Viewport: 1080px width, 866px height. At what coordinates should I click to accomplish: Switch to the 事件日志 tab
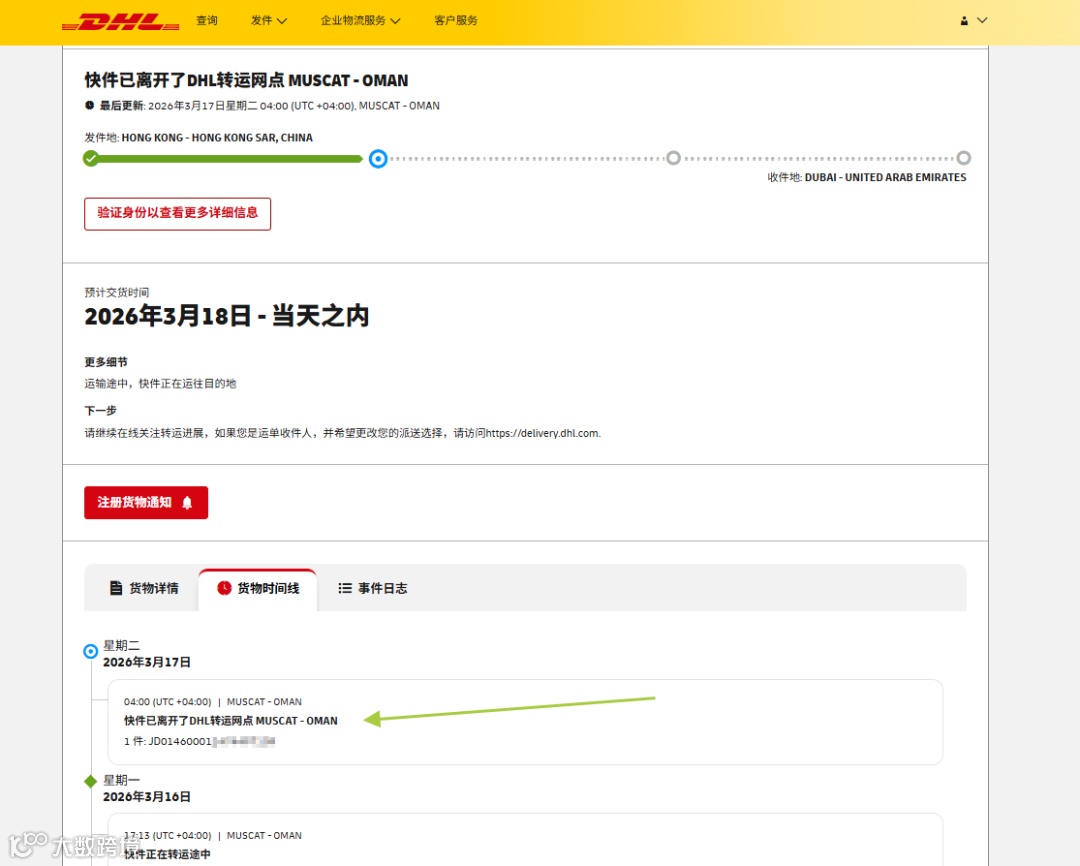point(373,588)
